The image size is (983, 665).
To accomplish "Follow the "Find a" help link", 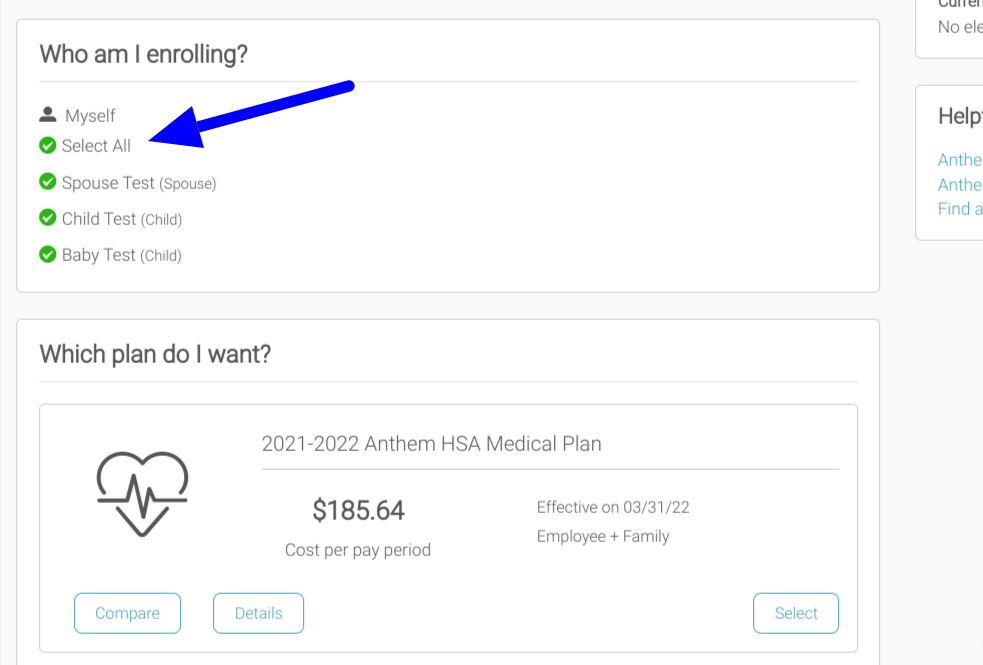I will [x=960, y=208].
